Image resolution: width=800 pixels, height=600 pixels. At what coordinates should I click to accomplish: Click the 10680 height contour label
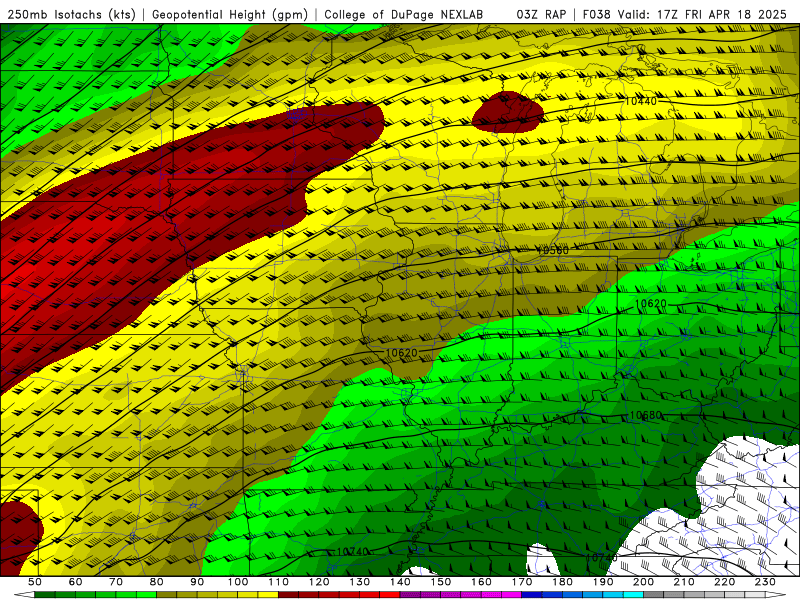(x=645, y=415)
